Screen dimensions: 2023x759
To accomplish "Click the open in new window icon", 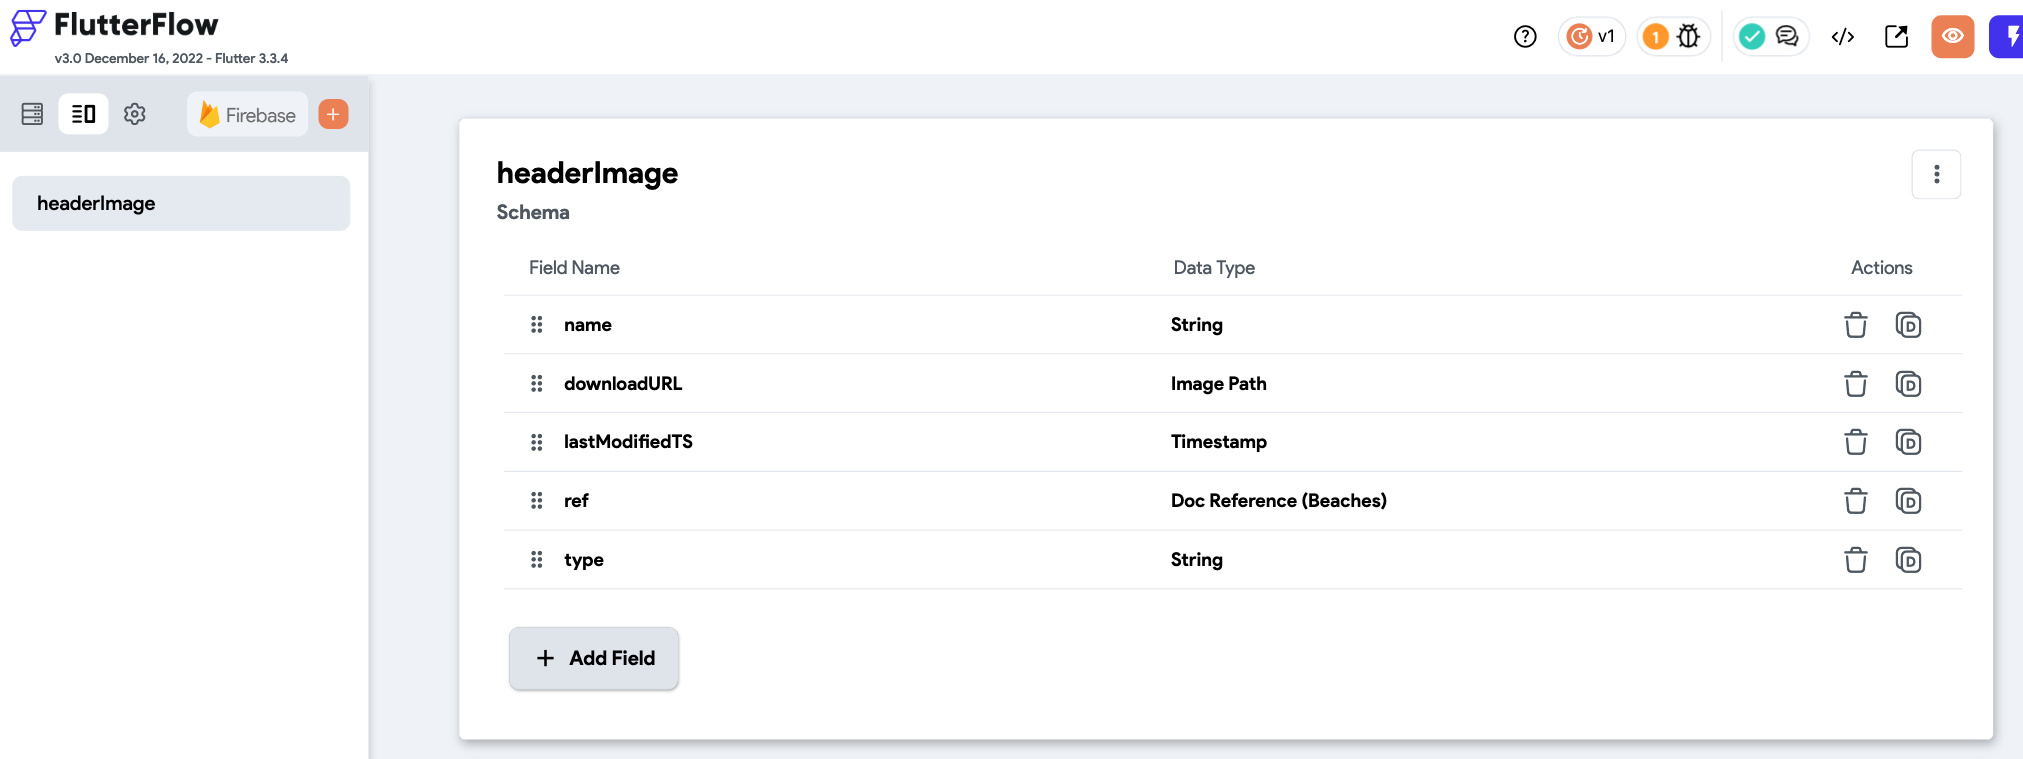I will pyautogui.click(x=1896, y=37).
